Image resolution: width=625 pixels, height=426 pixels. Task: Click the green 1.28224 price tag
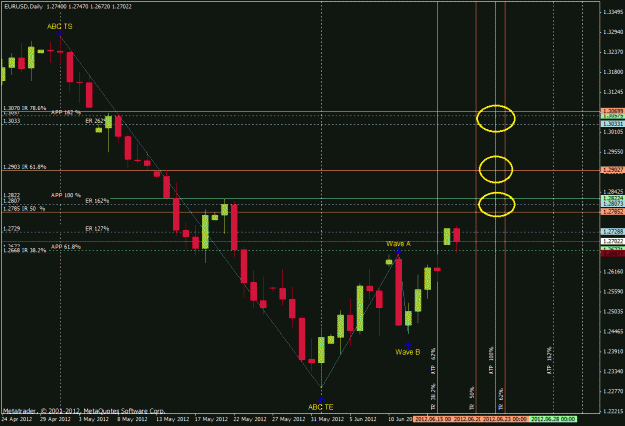coord(612,198)
